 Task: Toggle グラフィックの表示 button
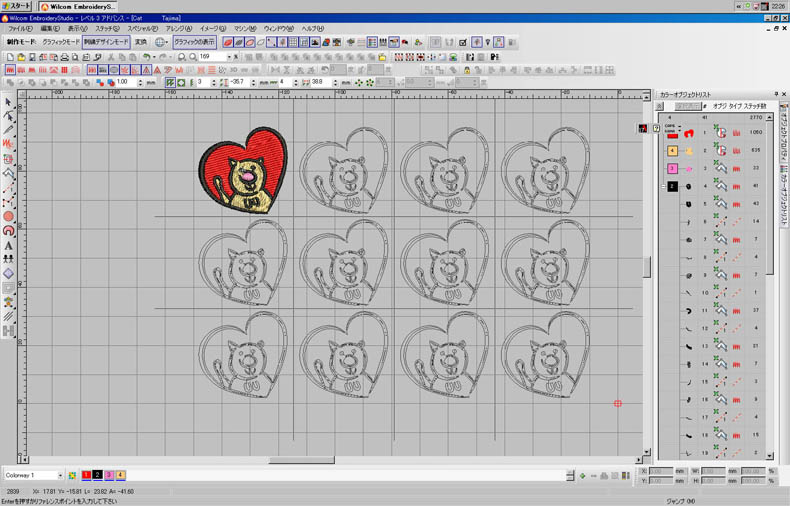pos(194,42)
